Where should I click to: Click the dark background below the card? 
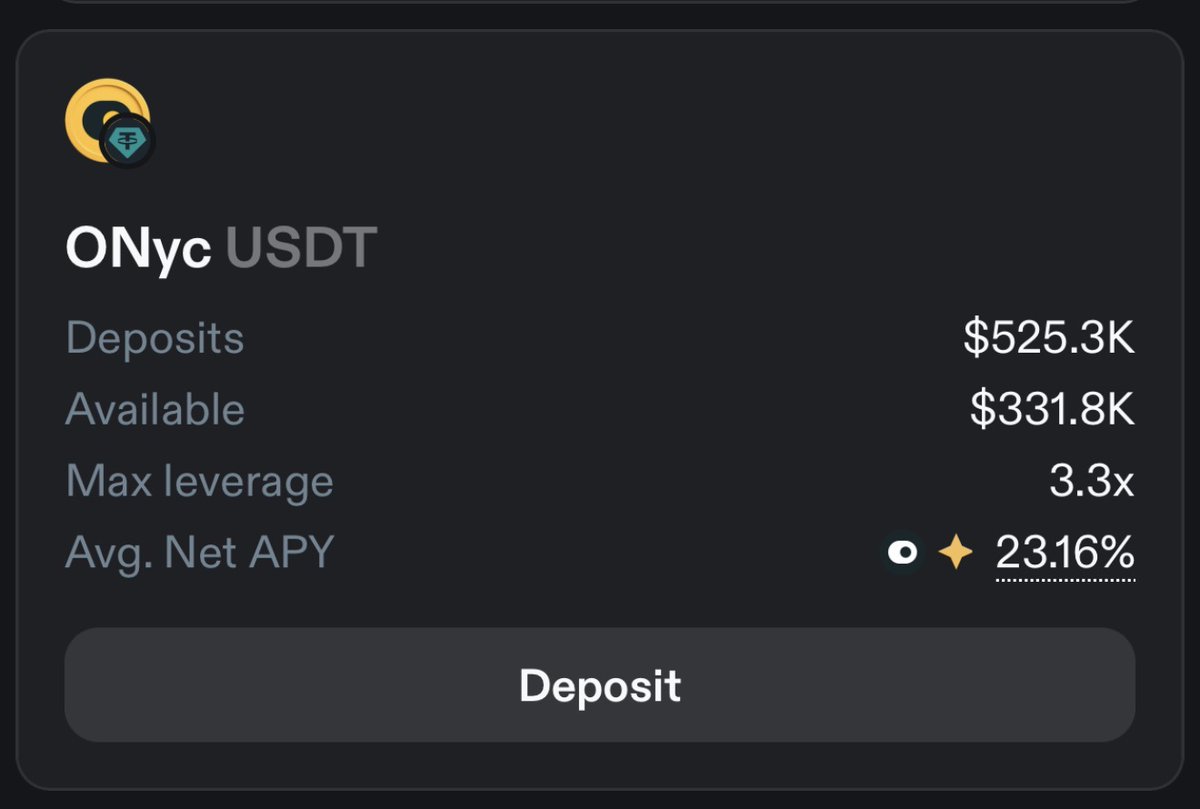point(600,800)
